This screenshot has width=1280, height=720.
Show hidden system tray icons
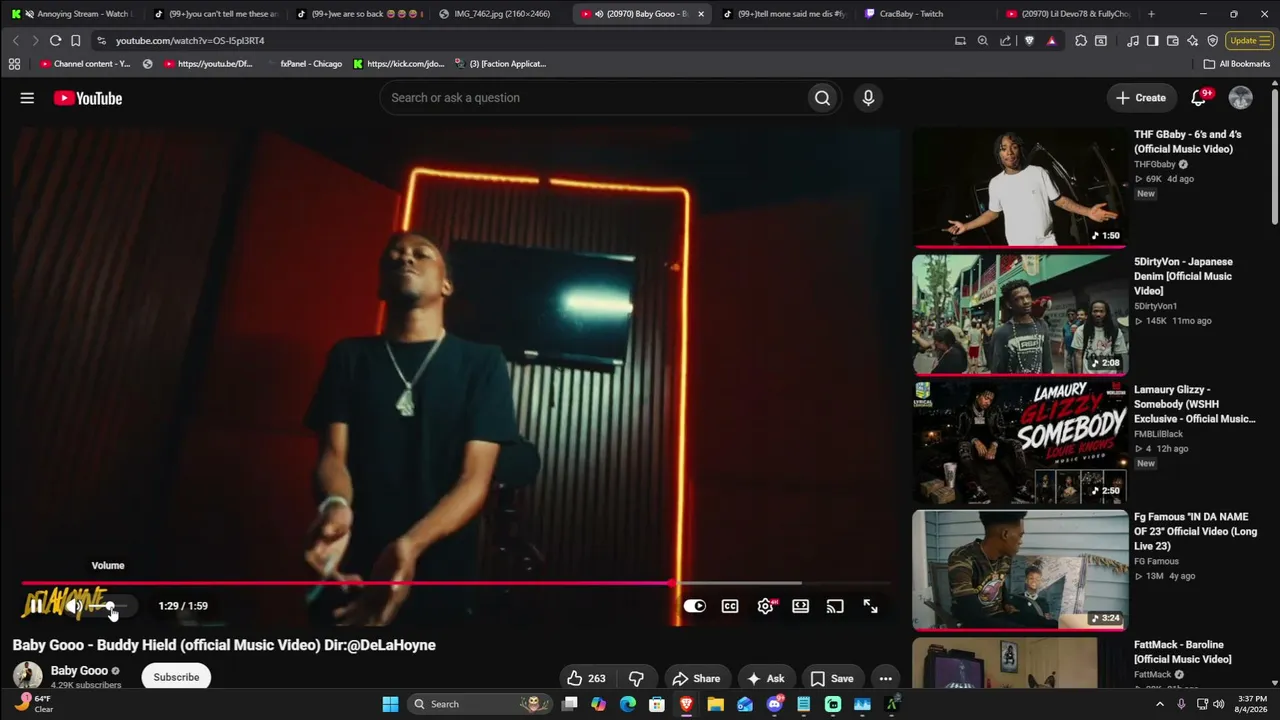pyautogui.click(x=1160, y=704)
